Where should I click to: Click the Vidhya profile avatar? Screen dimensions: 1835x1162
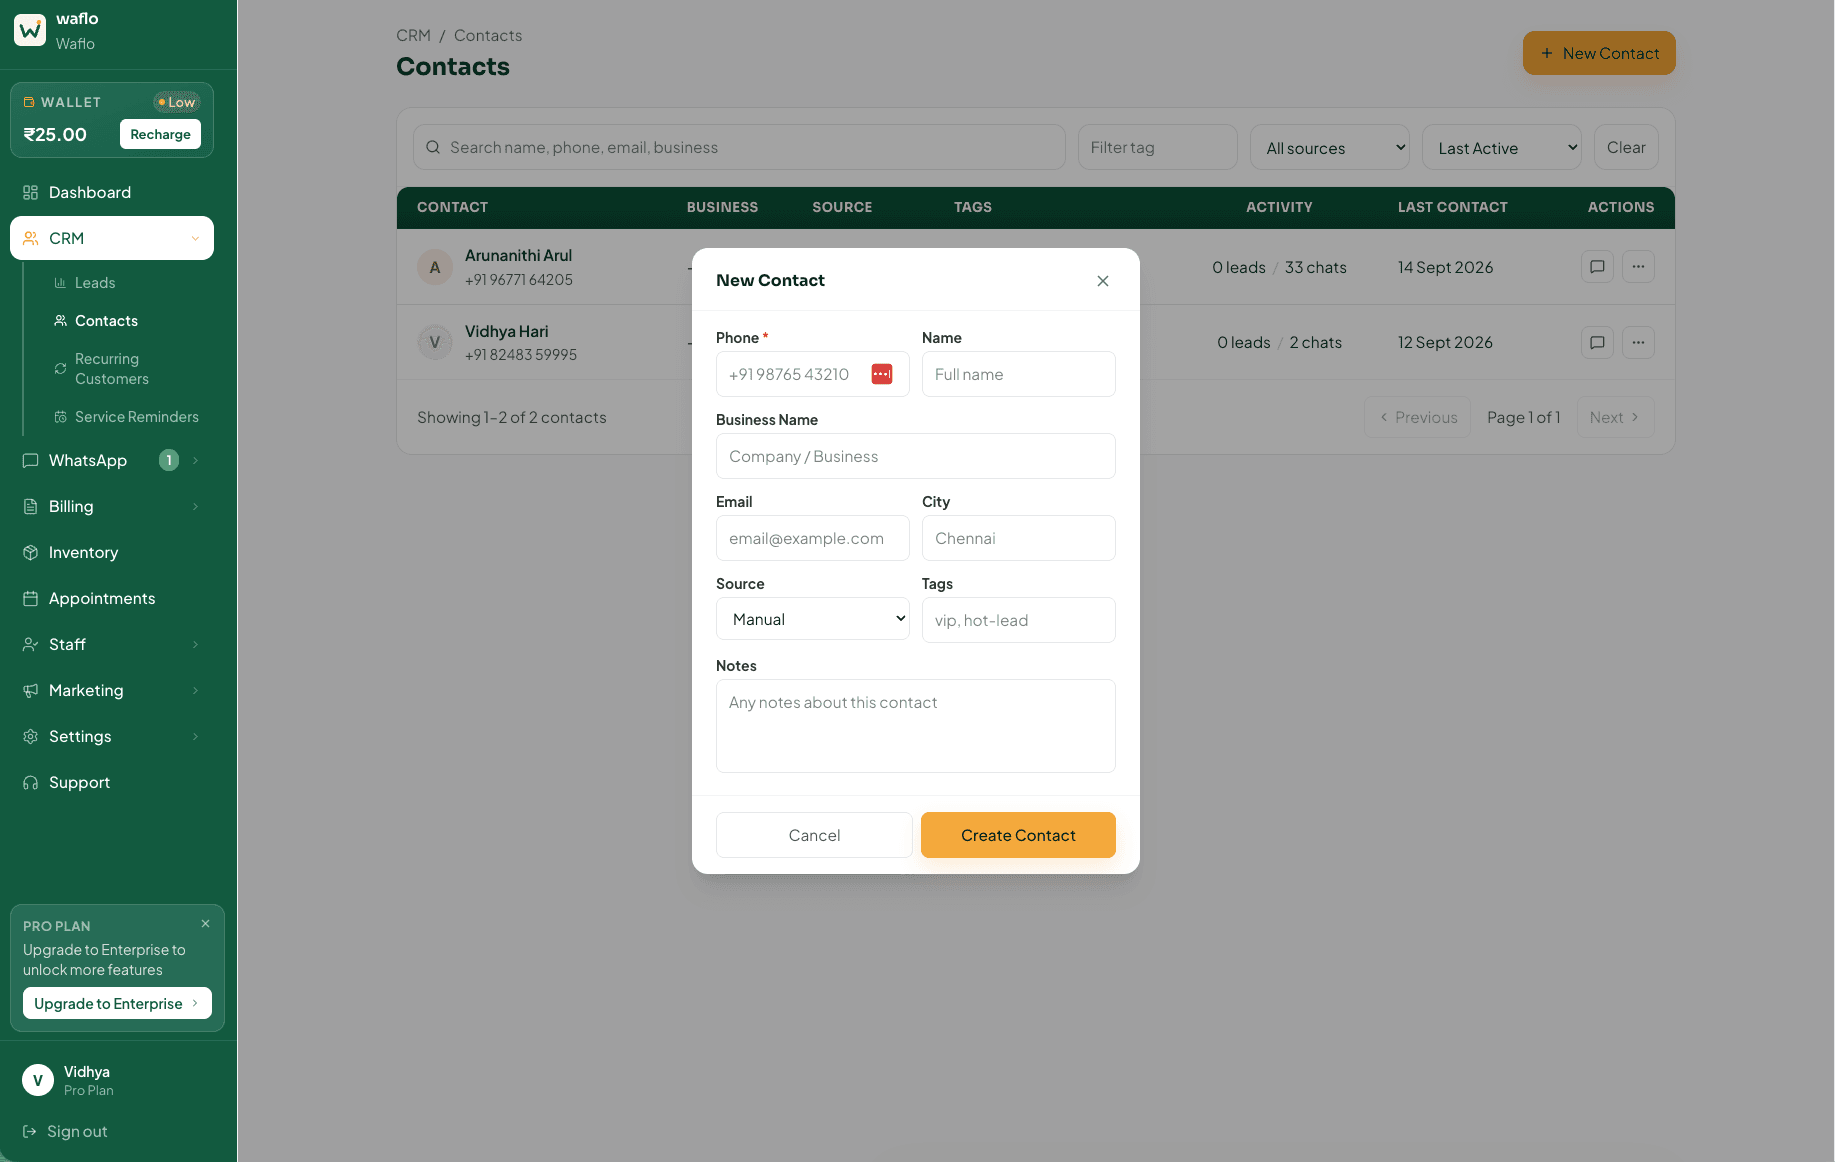click(x=38, y=1080)
